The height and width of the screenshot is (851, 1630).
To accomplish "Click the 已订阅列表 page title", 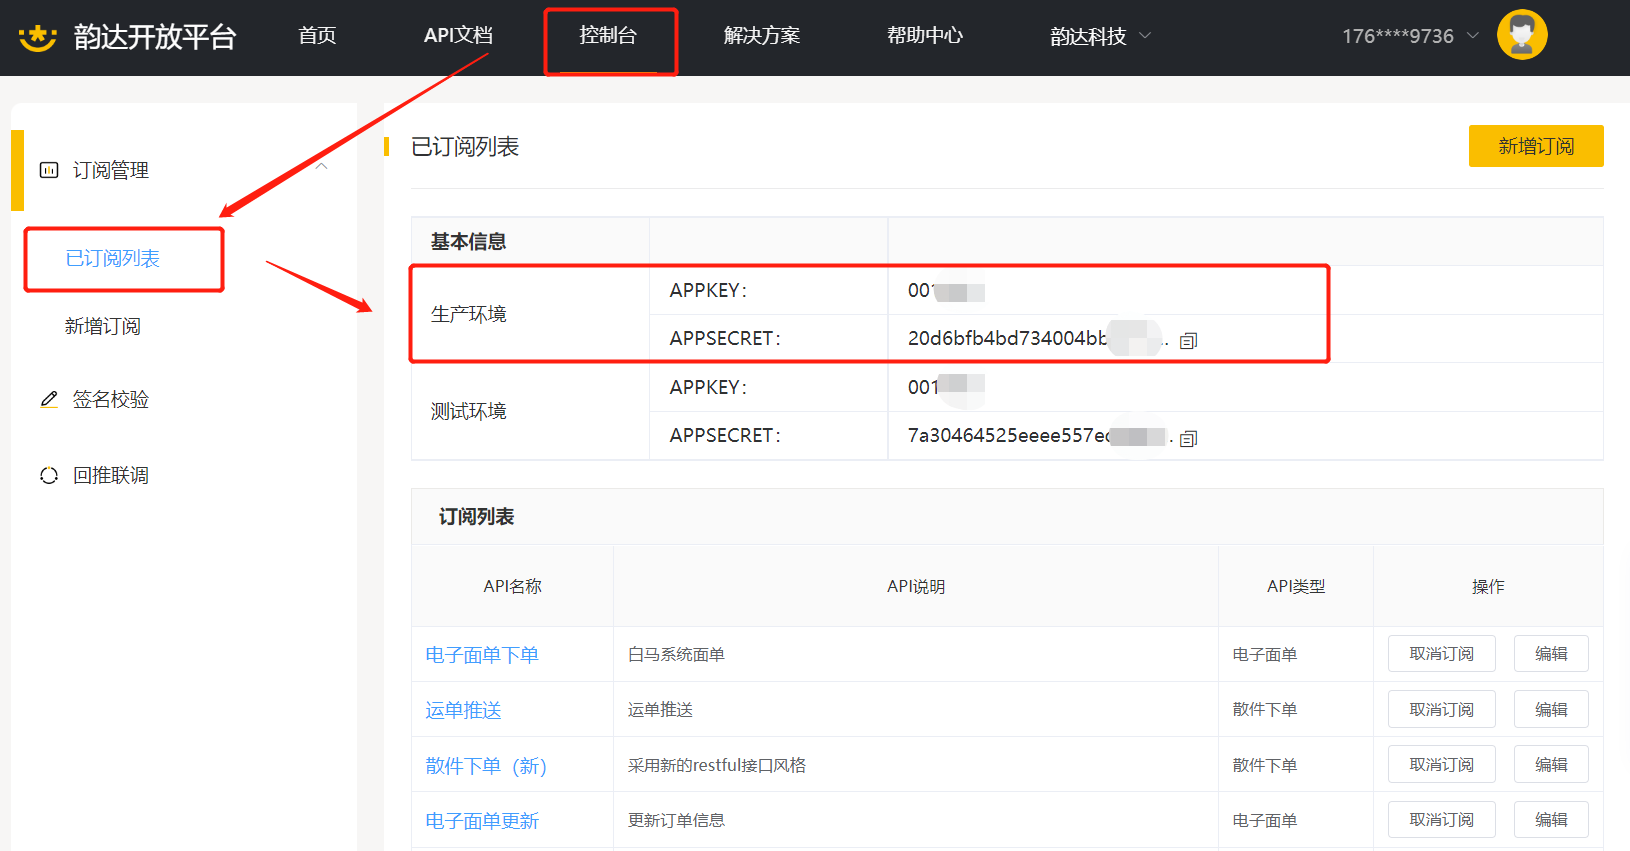I will pyautogui.click(x=465, y=146).
